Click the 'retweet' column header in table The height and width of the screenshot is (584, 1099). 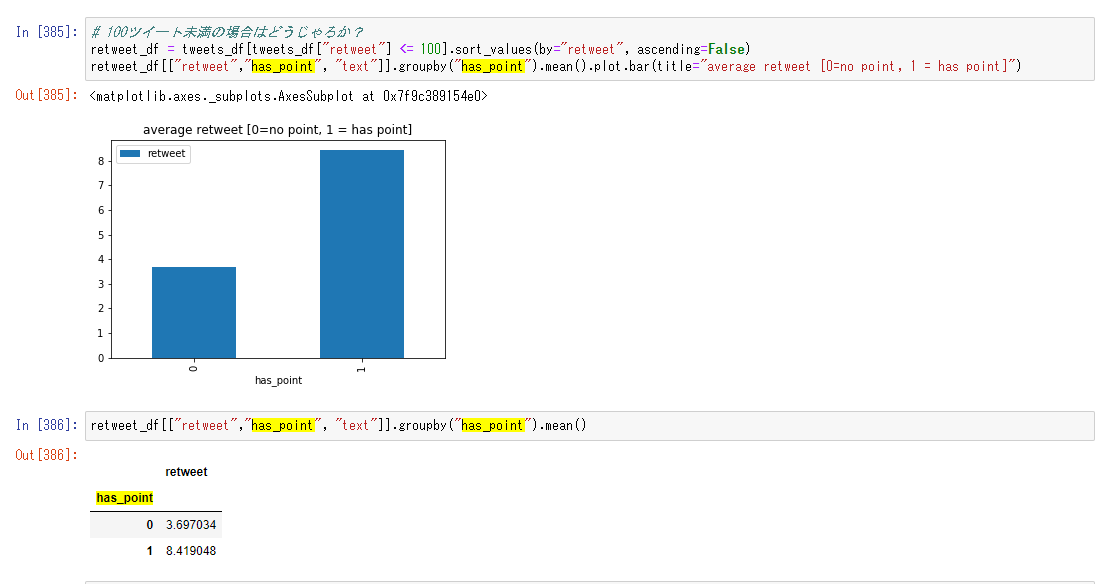[186, 472]
